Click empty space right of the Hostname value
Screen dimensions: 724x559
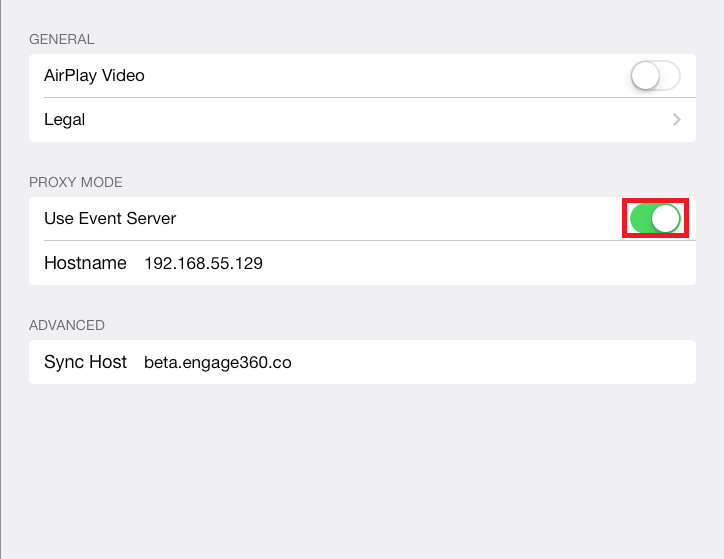coord(480,264)
